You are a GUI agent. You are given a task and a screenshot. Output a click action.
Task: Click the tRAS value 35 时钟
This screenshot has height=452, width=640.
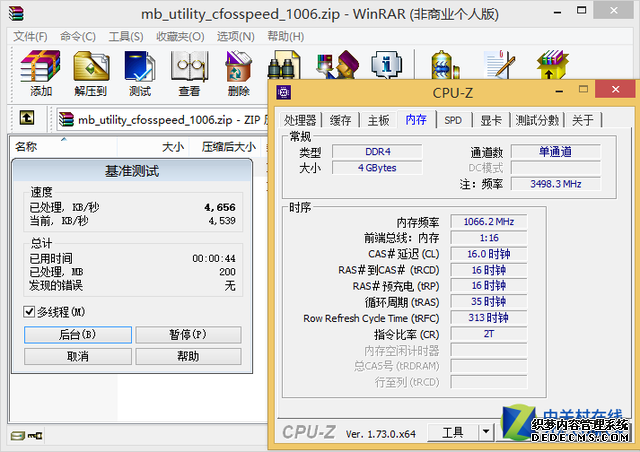(x=489, y=302)
